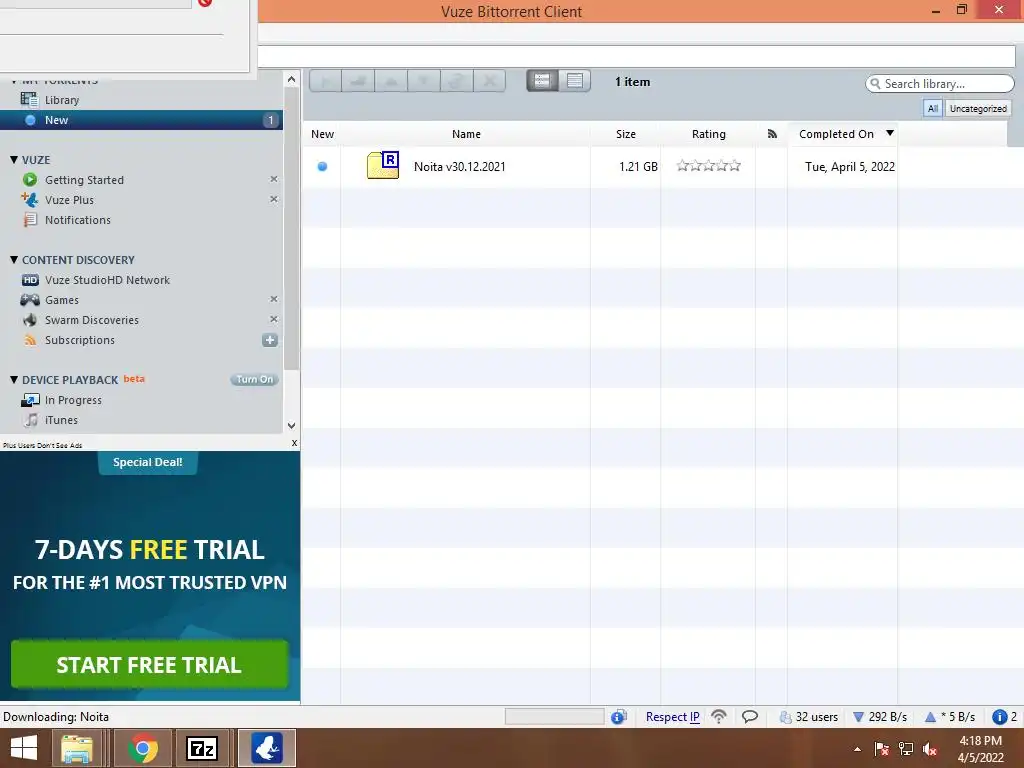Add a subscription with the plus button
The height and width of the screenshot is (768, 1024).
tap(270, 340)
